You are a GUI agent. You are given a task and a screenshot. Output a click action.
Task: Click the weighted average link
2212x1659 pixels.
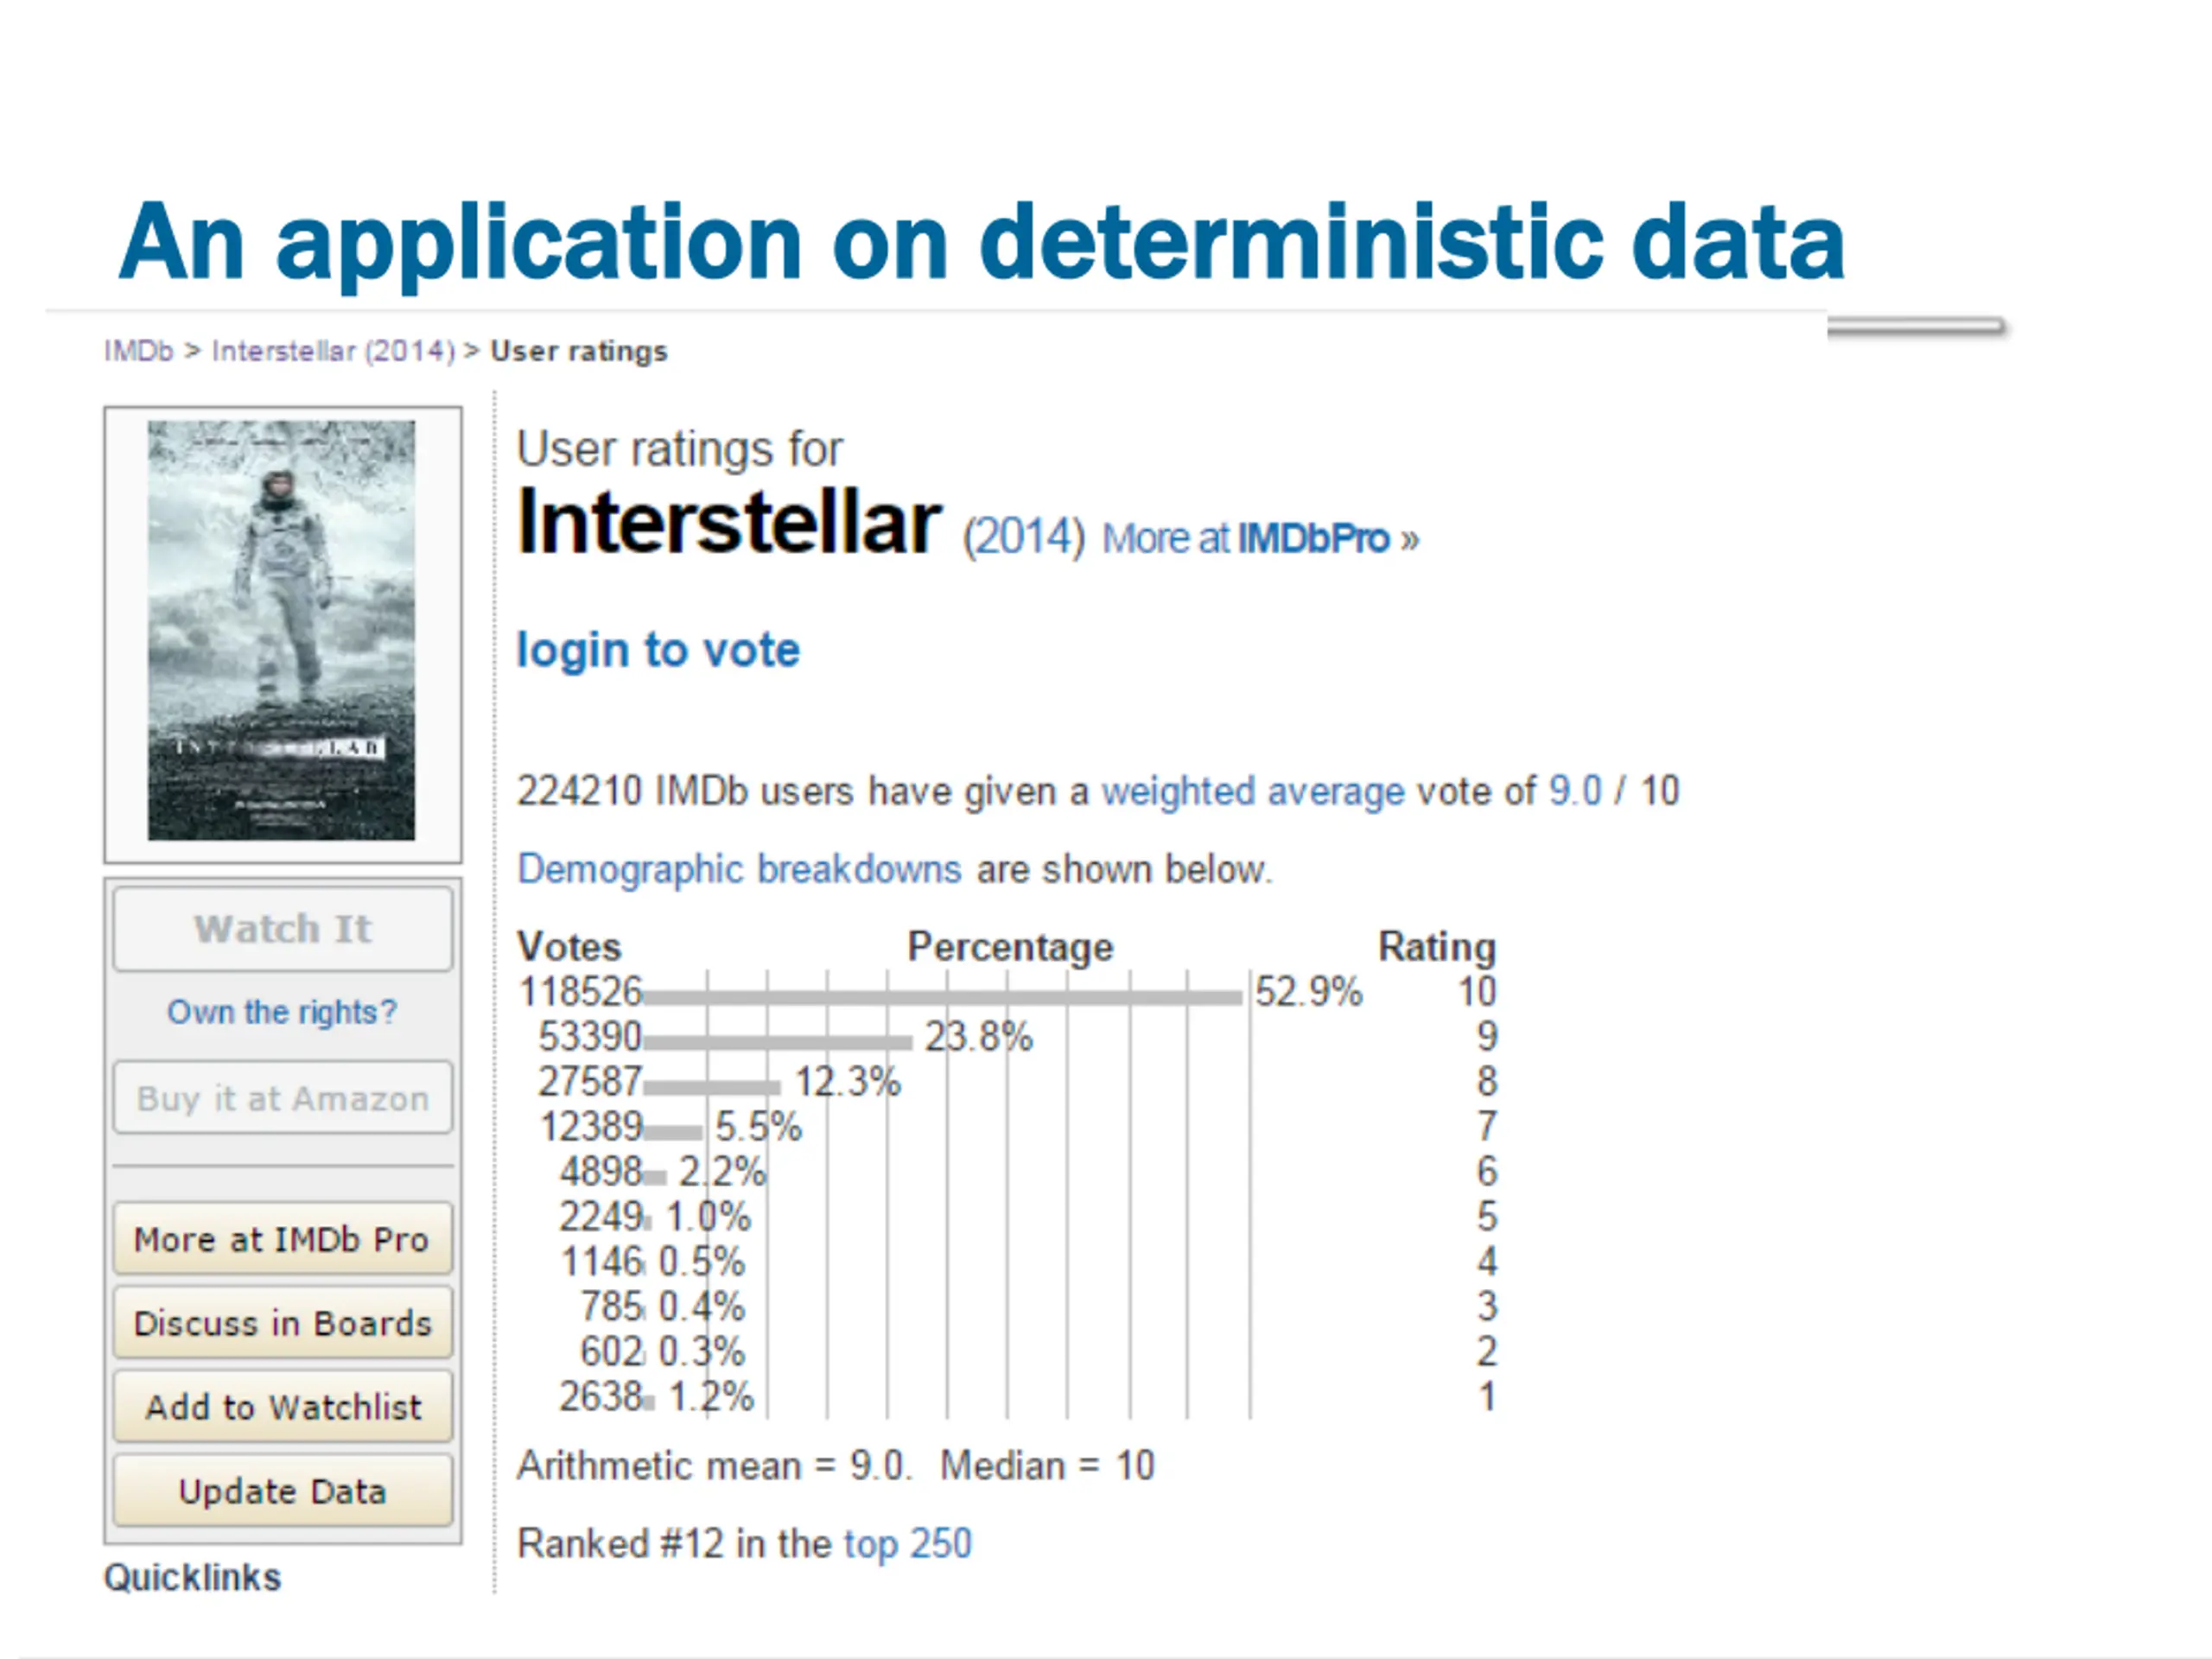coord(1252,791)
